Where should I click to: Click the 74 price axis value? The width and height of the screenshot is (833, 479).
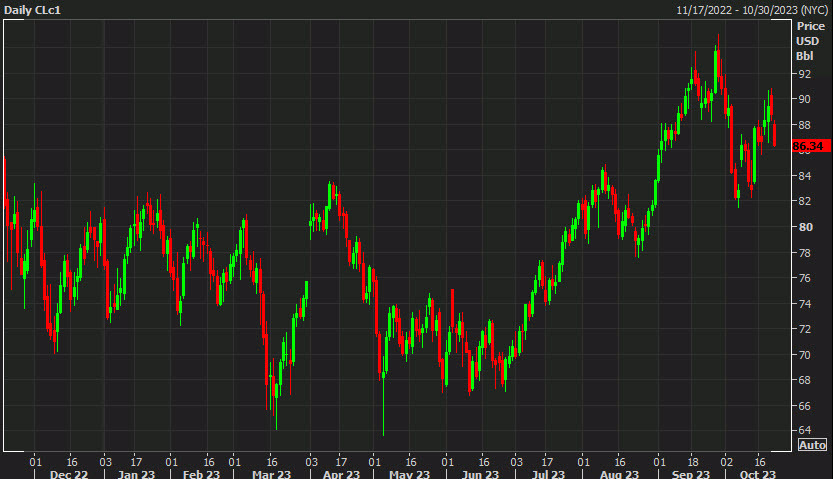click(x=805, y=304)
